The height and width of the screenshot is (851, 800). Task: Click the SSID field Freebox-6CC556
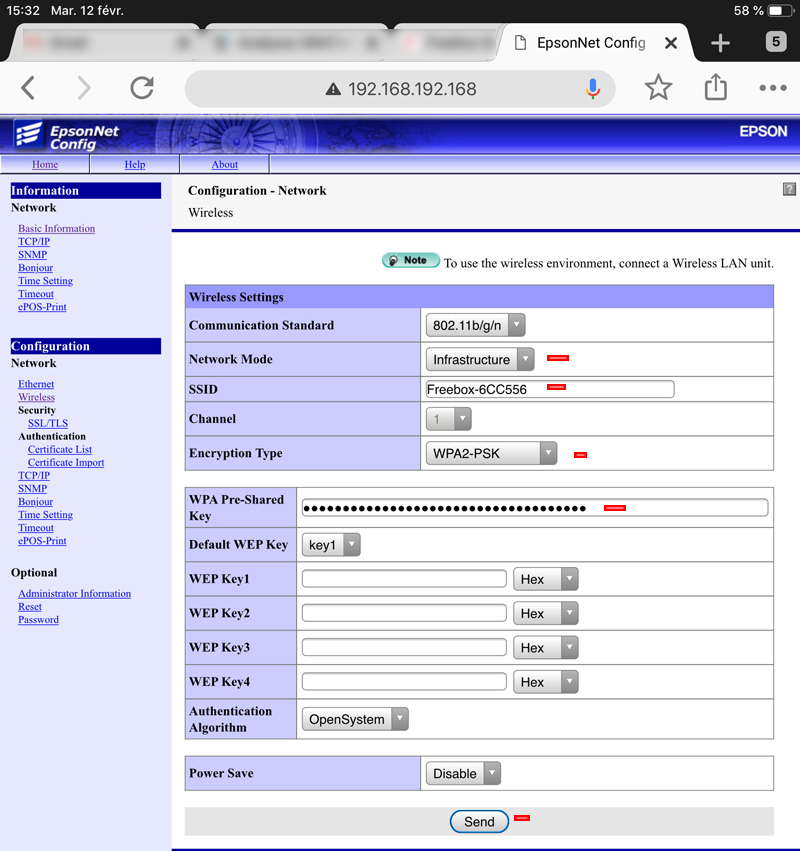pyautogui.click(x=550, y=389)
